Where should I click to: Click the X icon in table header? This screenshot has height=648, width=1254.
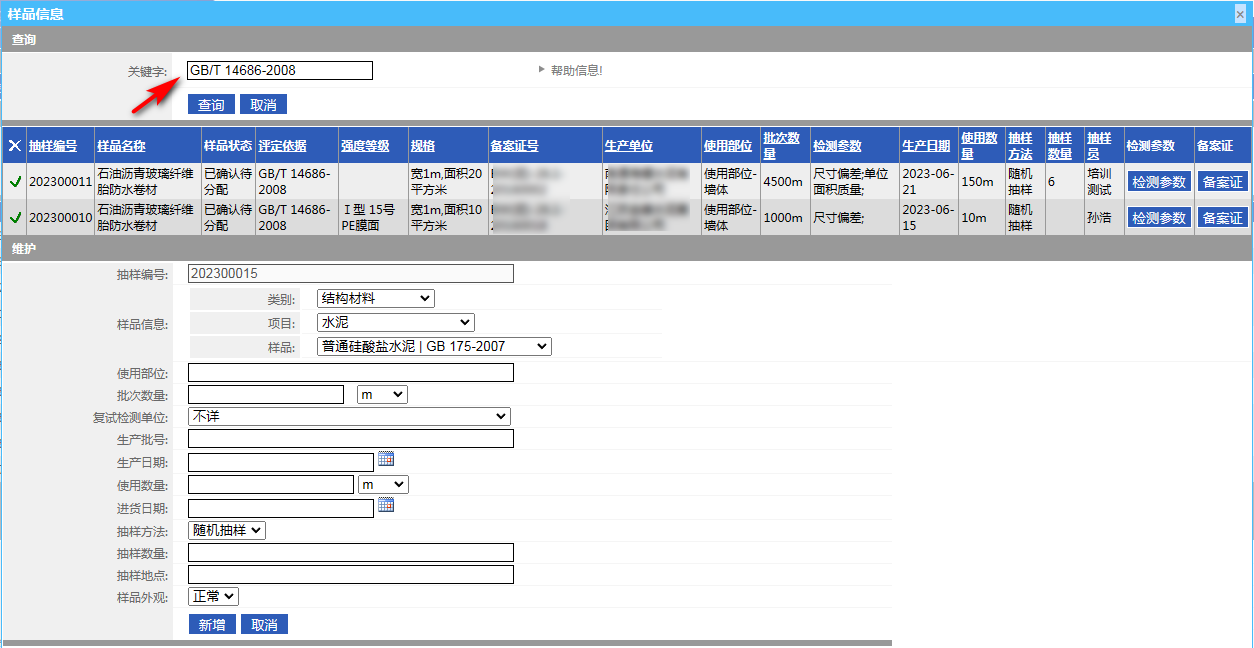click(15, 146)
